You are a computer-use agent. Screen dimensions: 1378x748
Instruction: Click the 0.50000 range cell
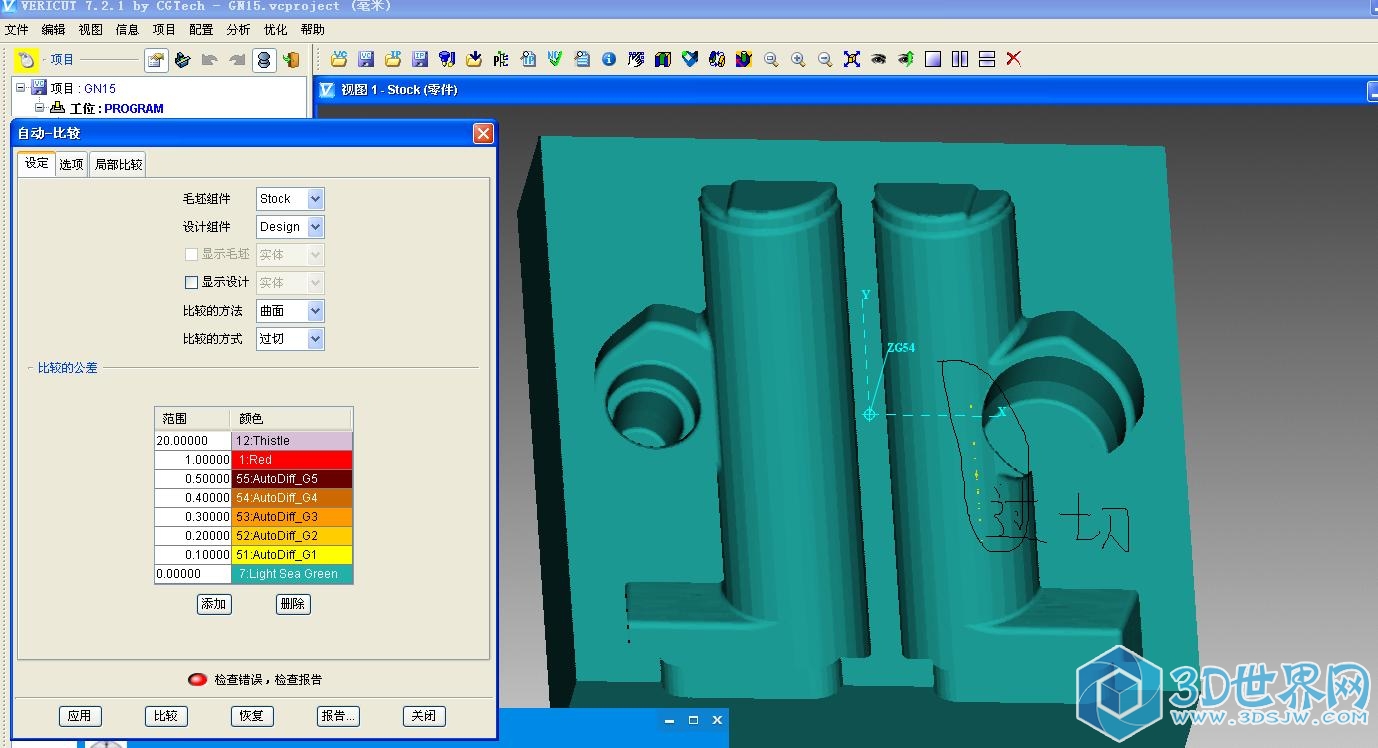pyautogui.click(x=193, y=479)
